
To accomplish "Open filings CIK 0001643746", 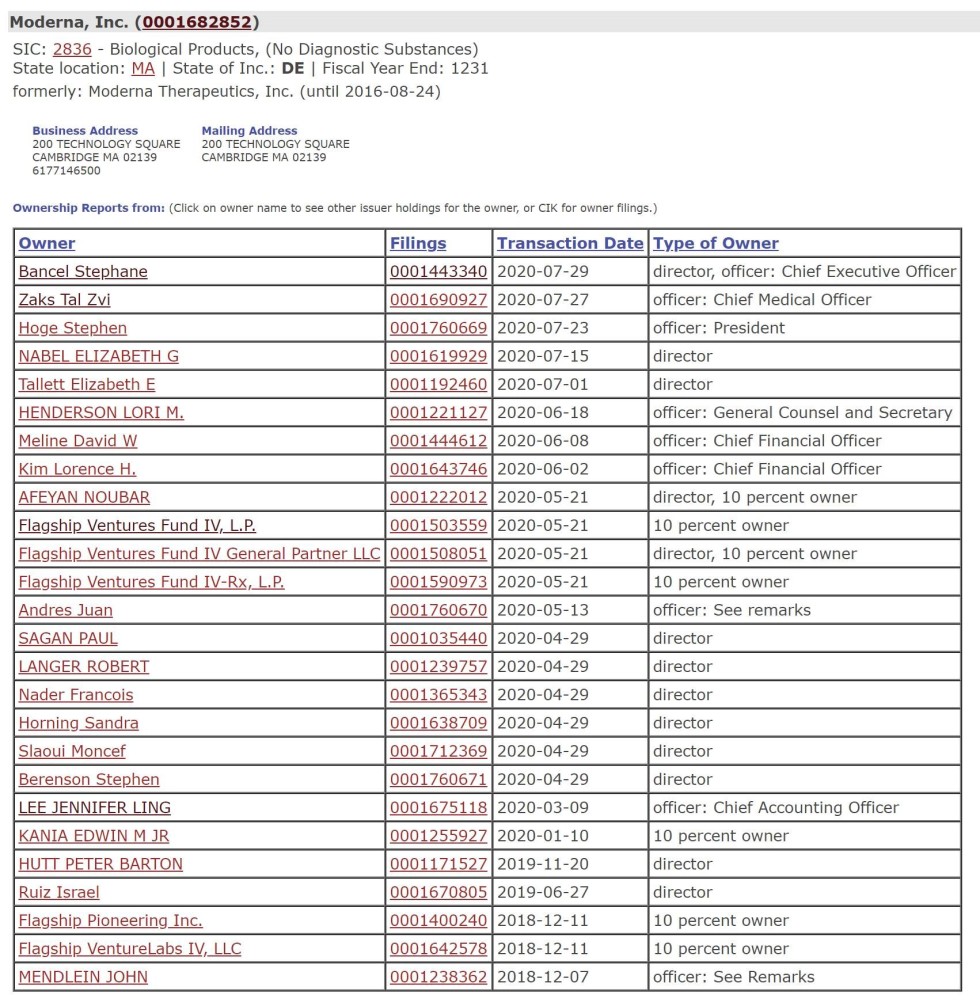I will pyautogui.click(x=438, y=469).
